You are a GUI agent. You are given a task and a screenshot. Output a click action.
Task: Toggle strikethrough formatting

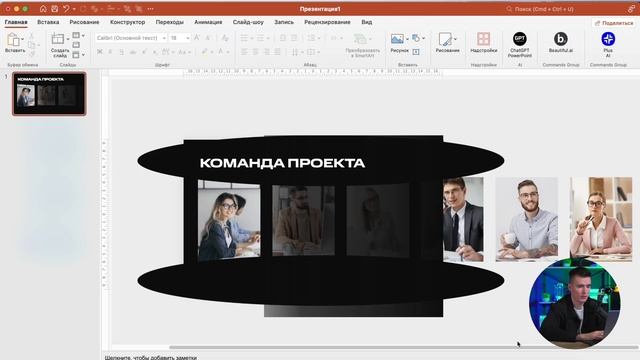pos(133,52)
